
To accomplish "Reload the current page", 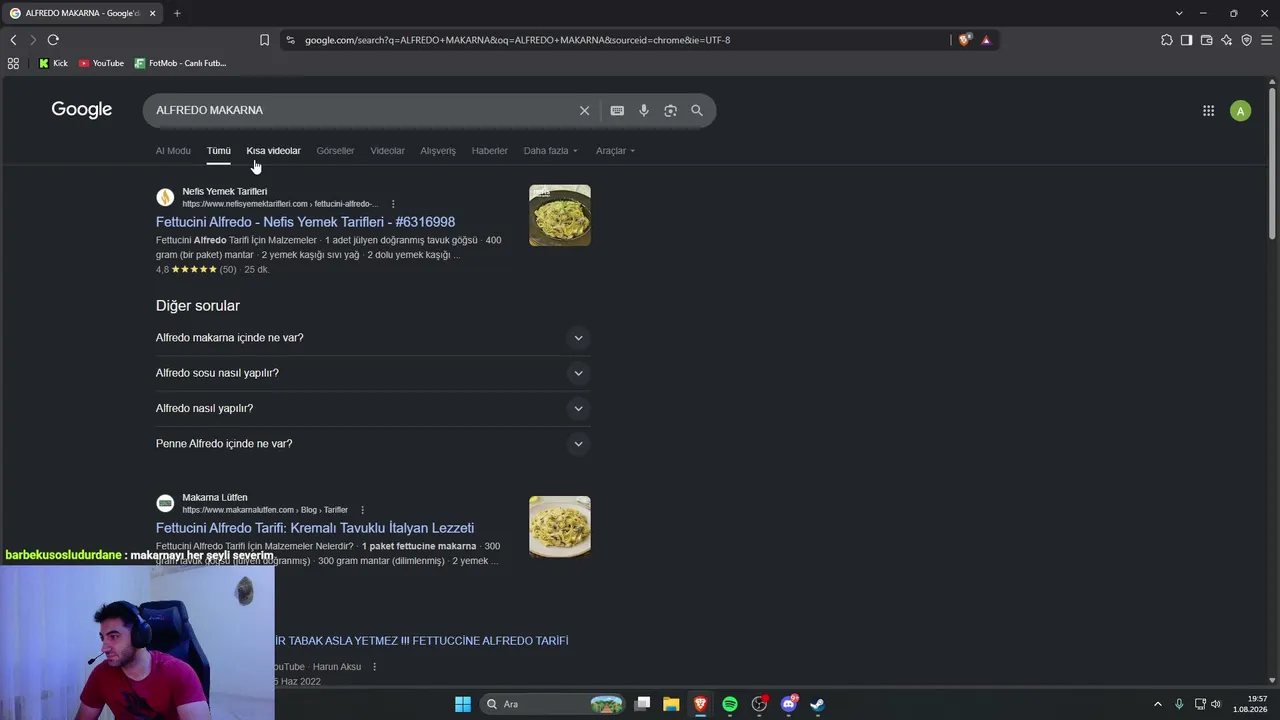I will (x=53, y=40).
